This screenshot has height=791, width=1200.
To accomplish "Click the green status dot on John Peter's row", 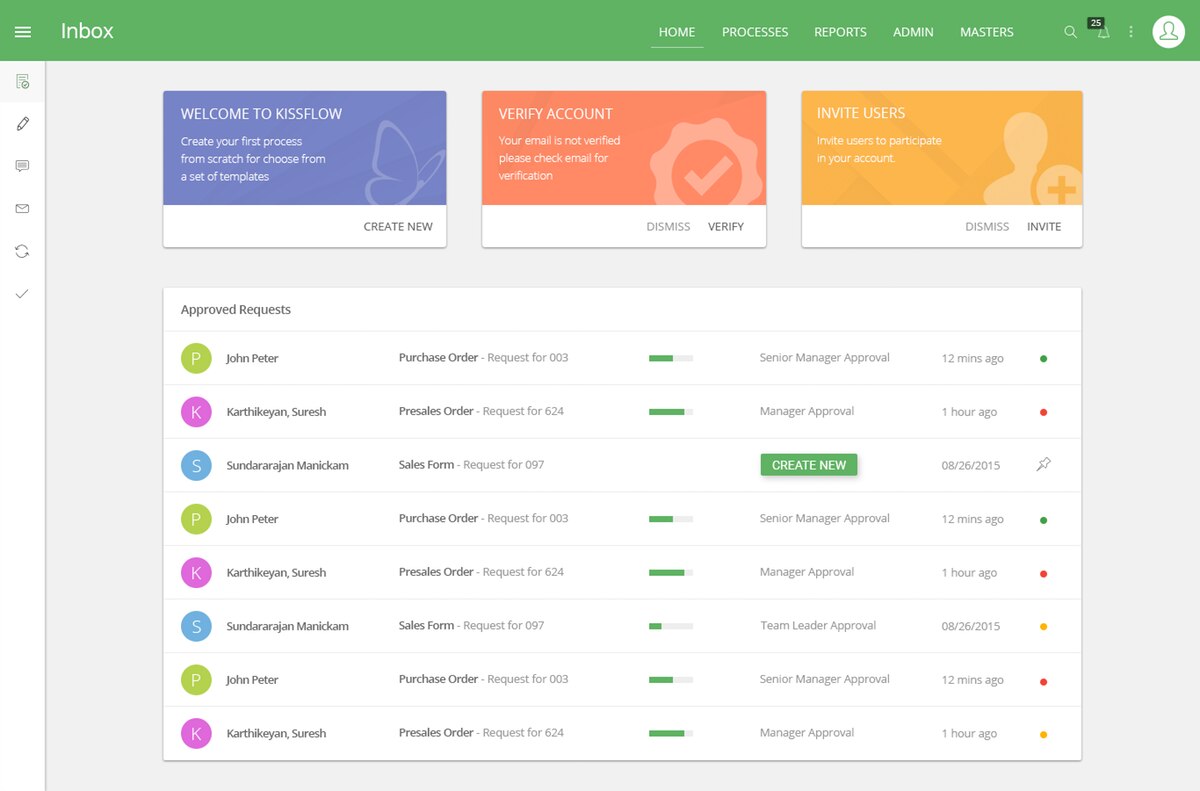I will (1043, 357).
